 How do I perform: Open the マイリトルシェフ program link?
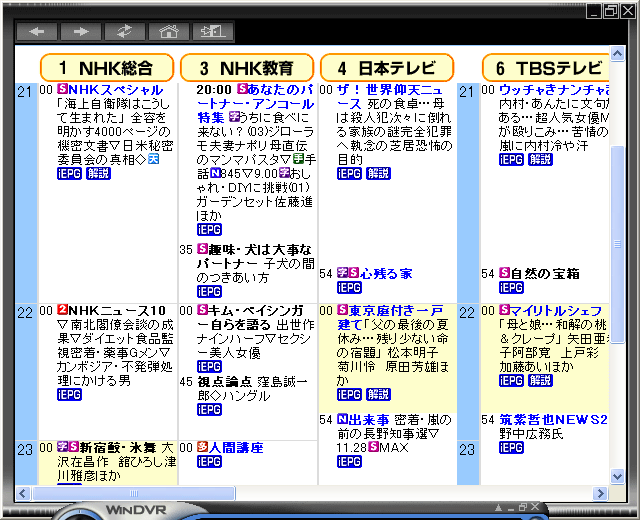point(556,311)
